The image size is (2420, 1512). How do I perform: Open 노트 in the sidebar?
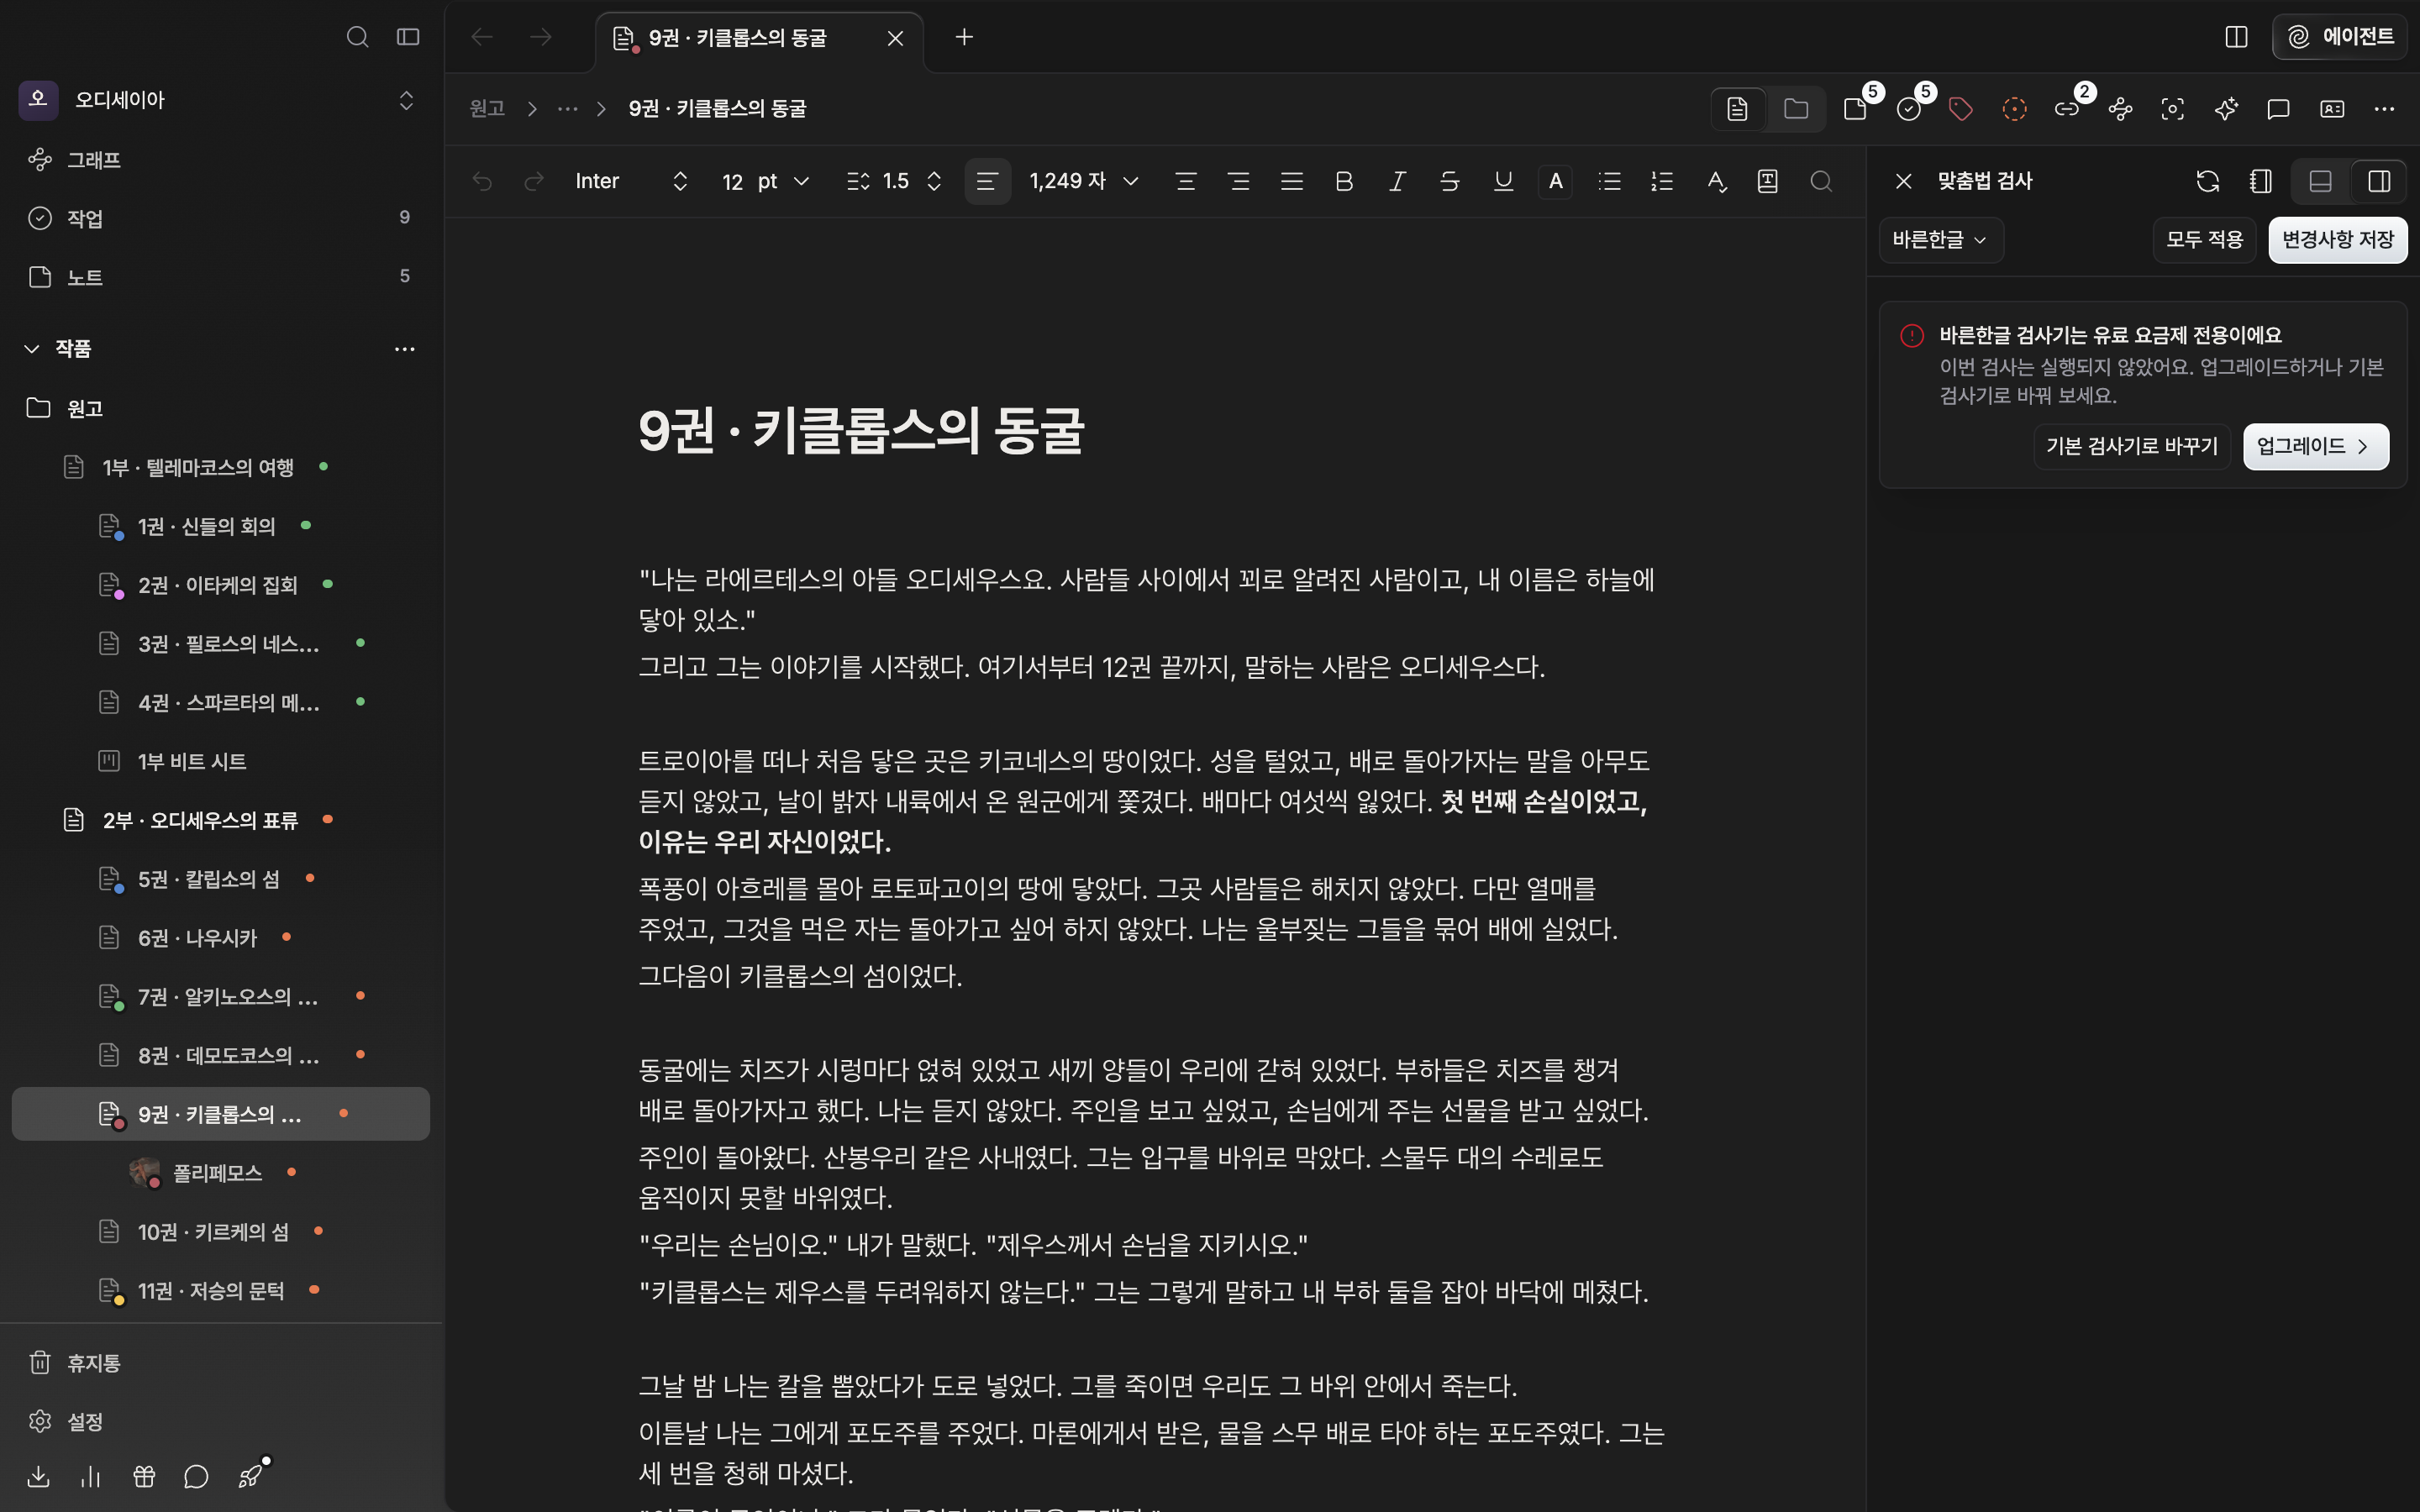click(220, 277)
